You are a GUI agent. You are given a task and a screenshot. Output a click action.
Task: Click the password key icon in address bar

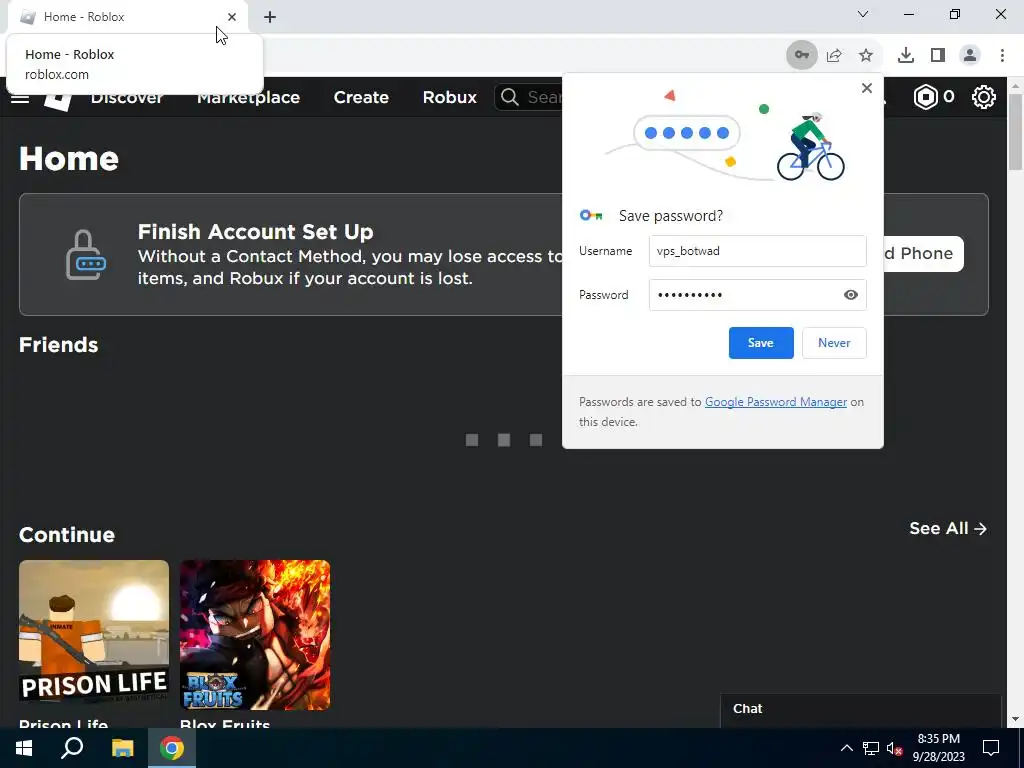point(801,55)
